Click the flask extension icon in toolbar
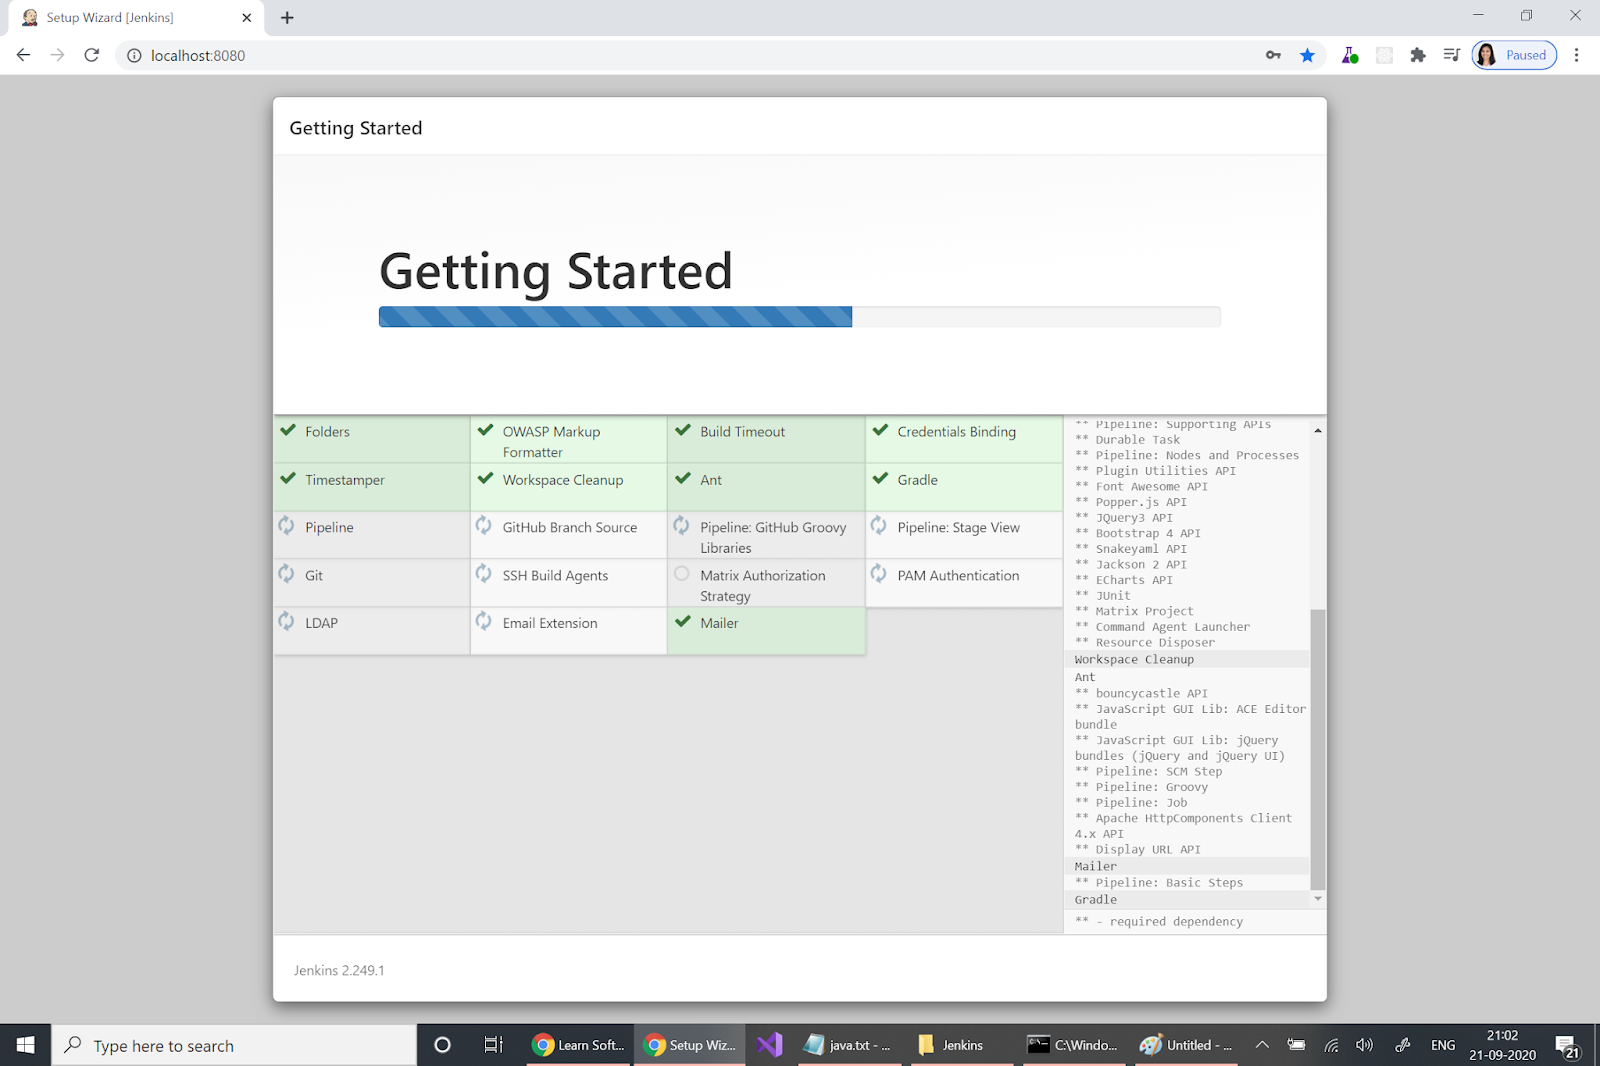The image size is (1600, 1066). click(x=1350, y=55)
